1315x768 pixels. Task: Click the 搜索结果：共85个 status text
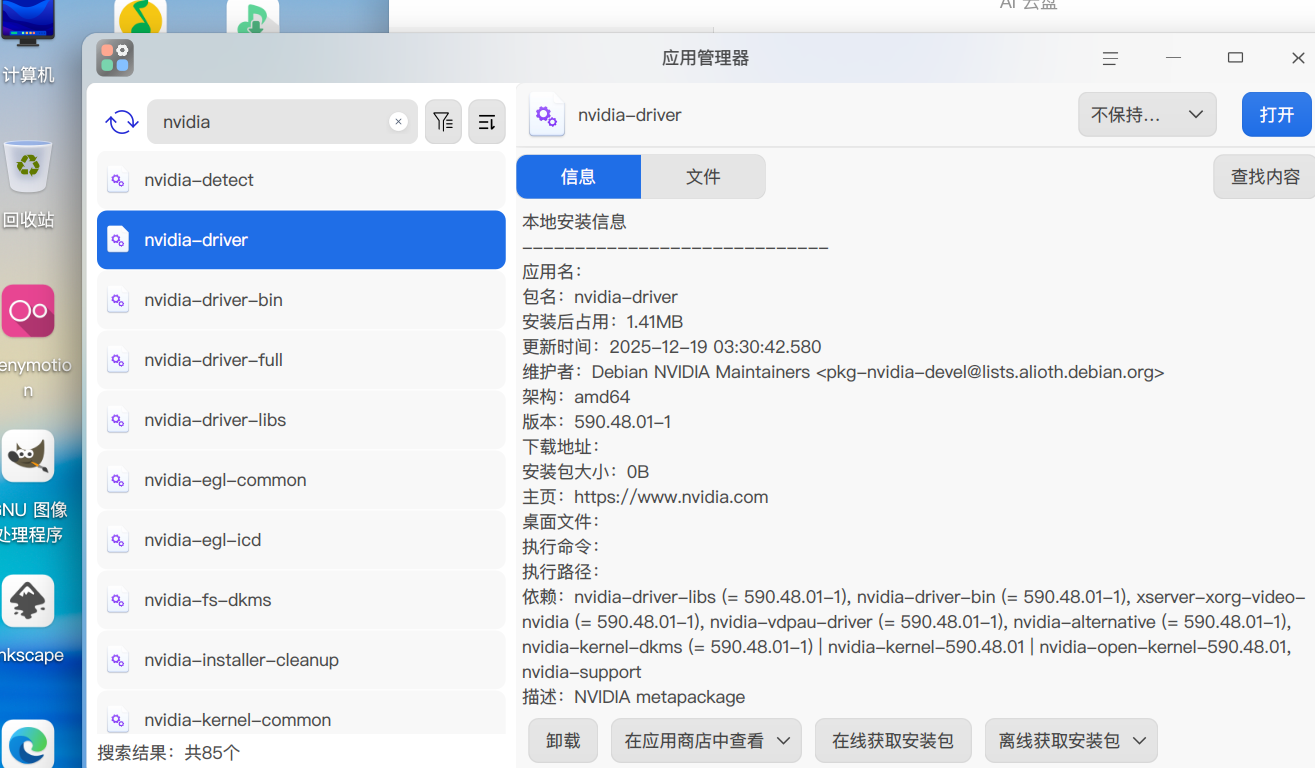[x=169, y=753]
